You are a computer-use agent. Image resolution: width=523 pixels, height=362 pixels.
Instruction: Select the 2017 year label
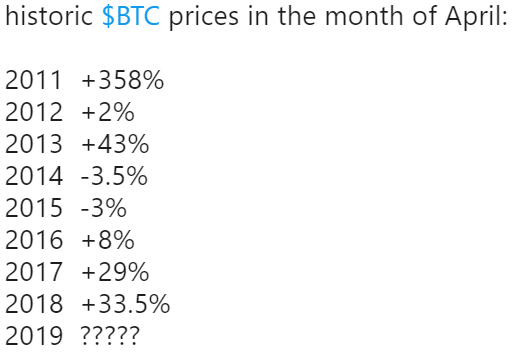(x=34, y=272)
